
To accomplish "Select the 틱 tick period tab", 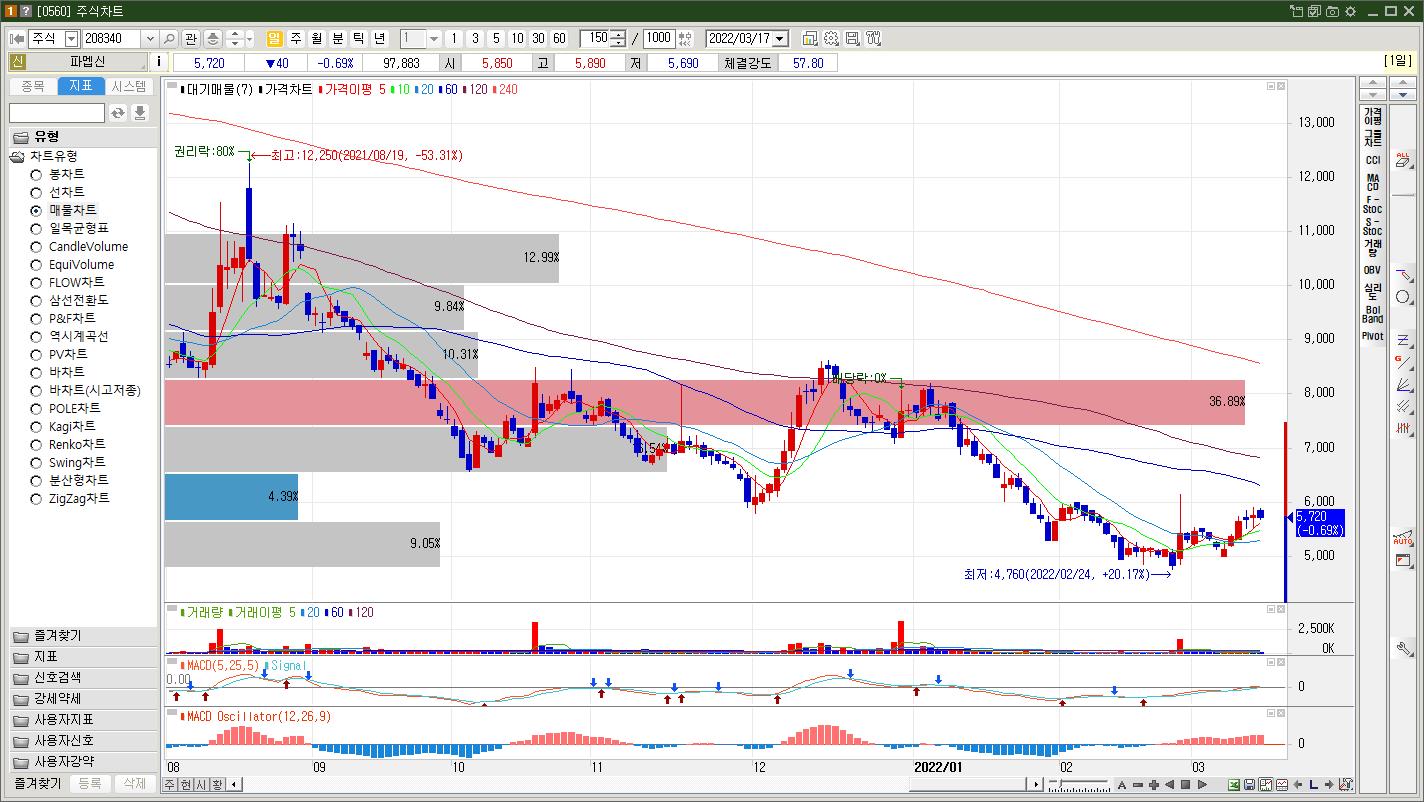I will (x=358, y=38).
